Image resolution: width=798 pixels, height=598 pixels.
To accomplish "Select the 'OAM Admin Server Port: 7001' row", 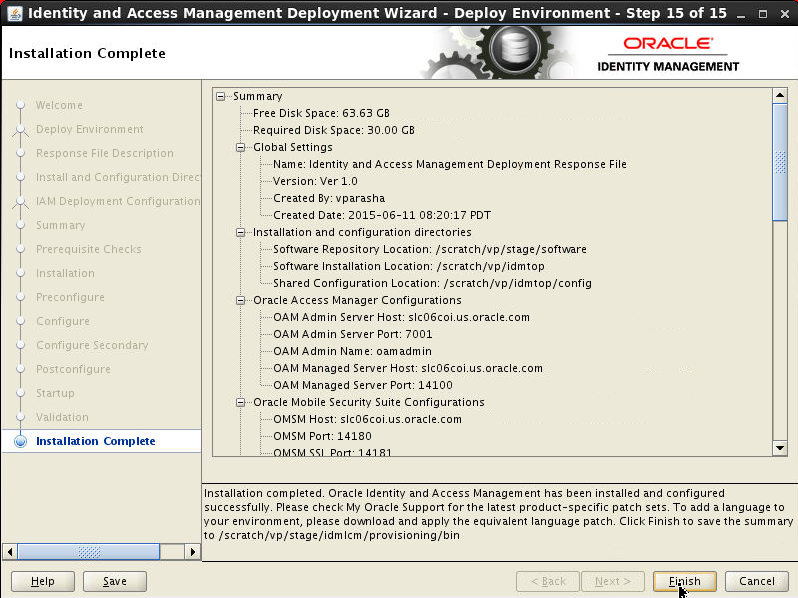I will [353, 334].
